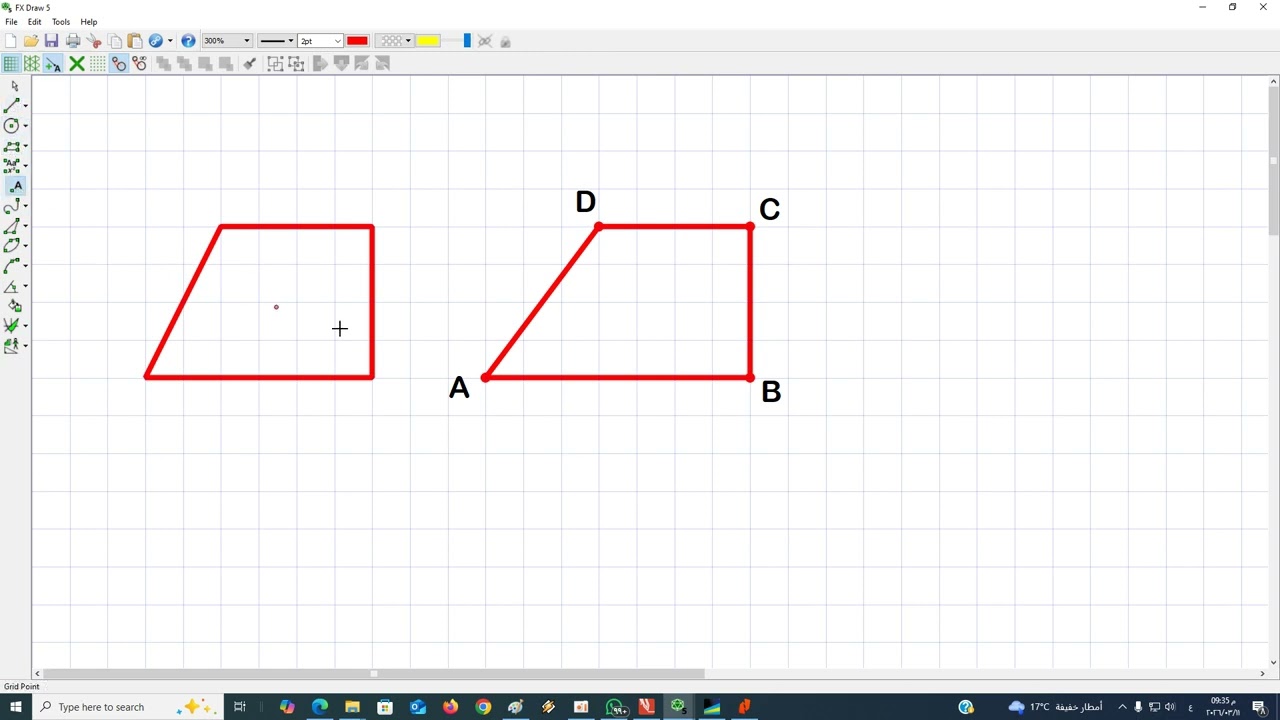Pick the yellow fill color swatch
This screenshot has height=720, width=1280.
click(428, 41)
